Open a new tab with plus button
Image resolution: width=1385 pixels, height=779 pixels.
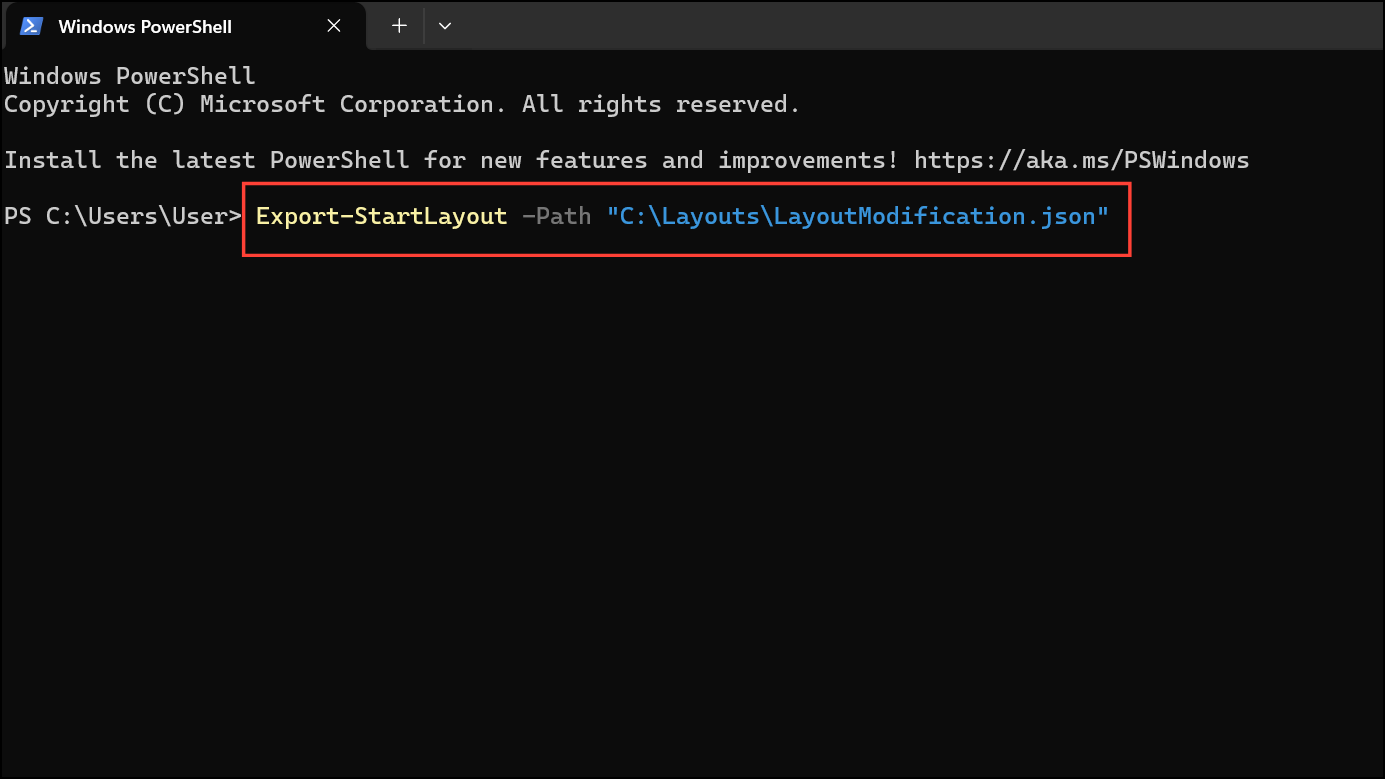399,26
